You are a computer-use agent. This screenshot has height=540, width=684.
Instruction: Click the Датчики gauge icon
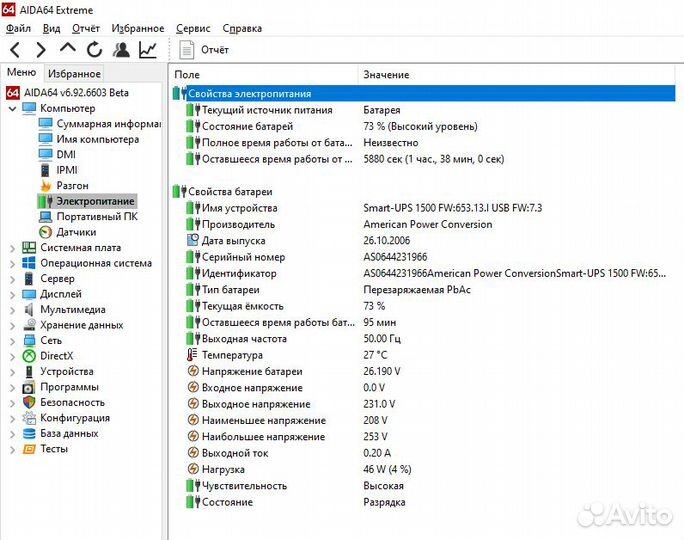pos(45,232)
